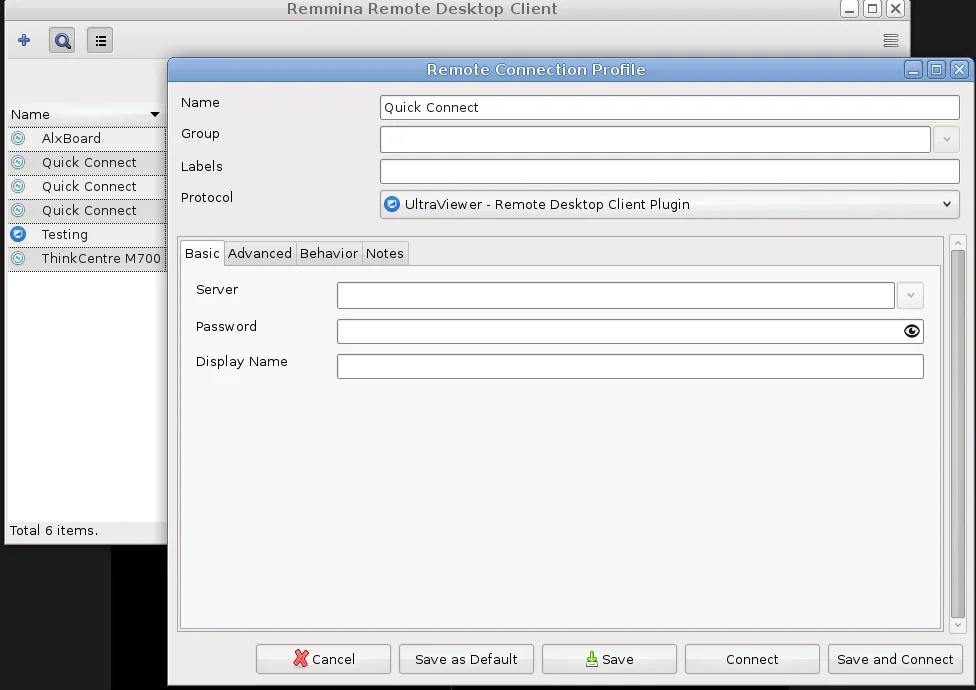Click the Testing profile UltraViewer icon
Image resolution: width=976 pixels, height=690 pixels.
point(18,234)
